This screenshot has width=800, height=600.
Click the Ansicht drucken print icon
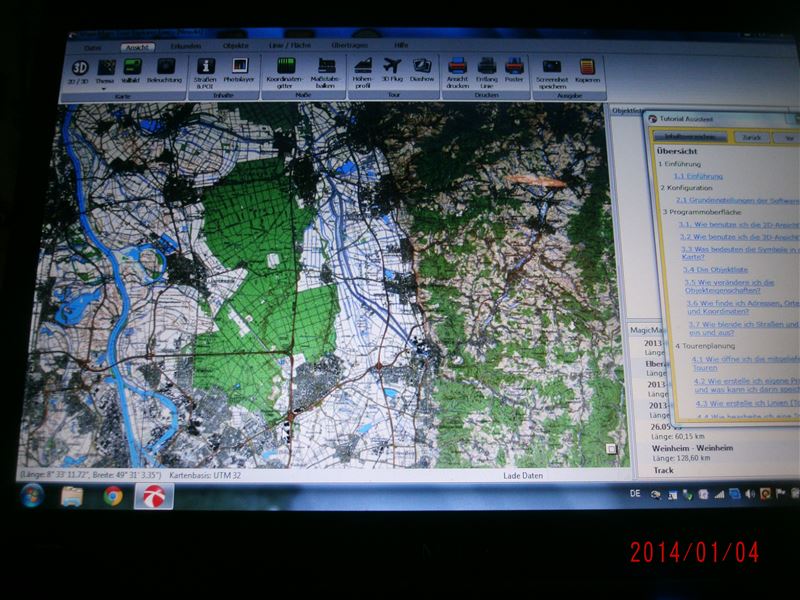coord(457,70)
